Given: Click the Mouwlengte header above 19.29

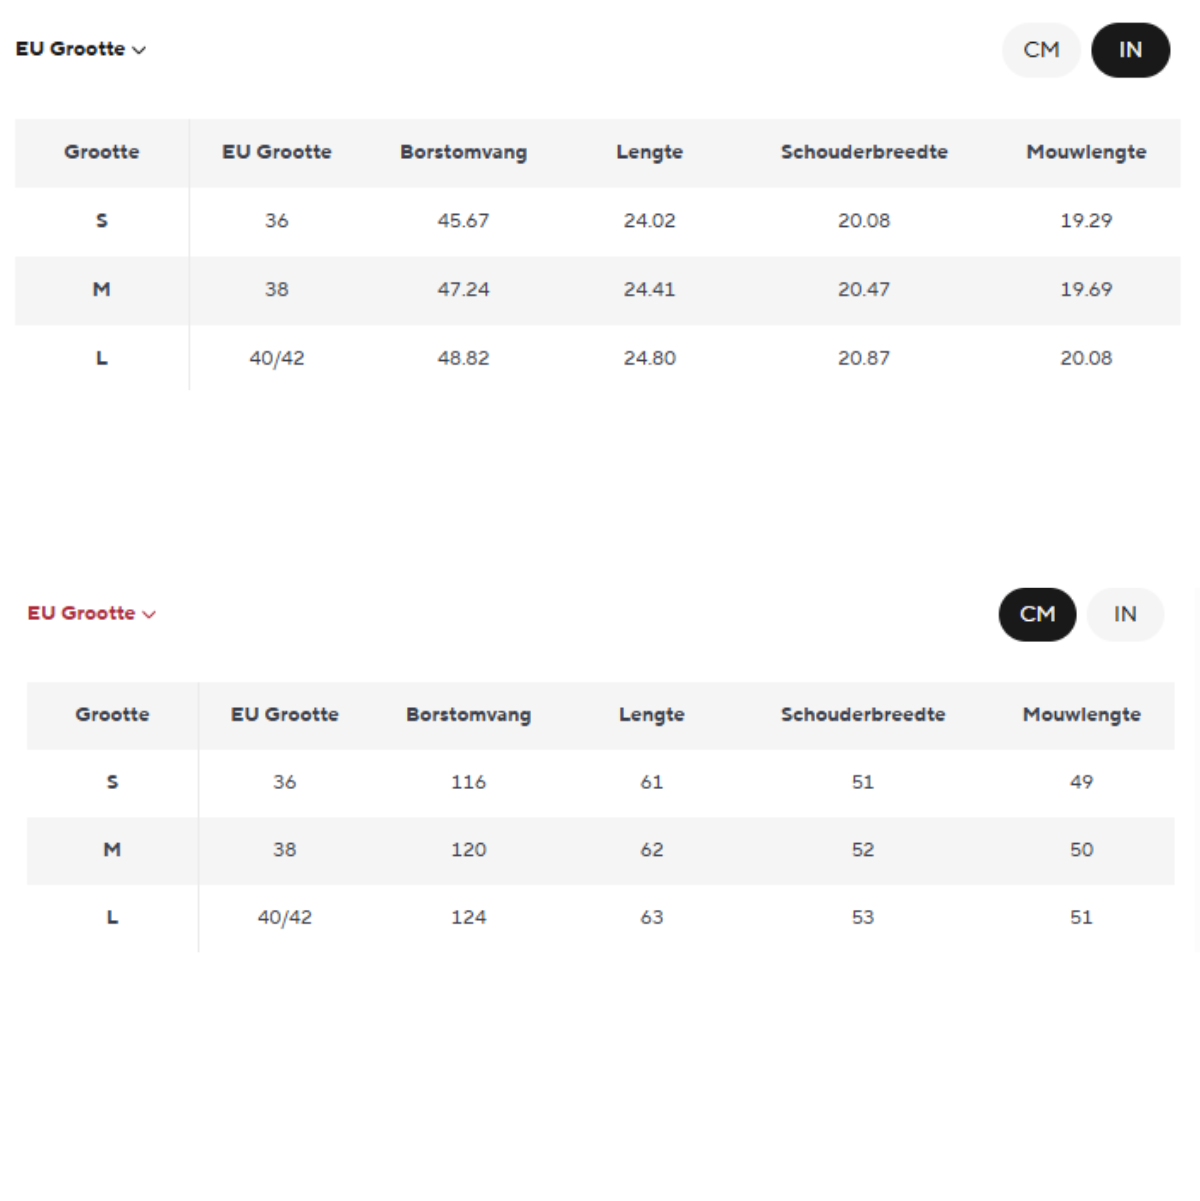Looking at the screenshot, I should [1086, 152].
